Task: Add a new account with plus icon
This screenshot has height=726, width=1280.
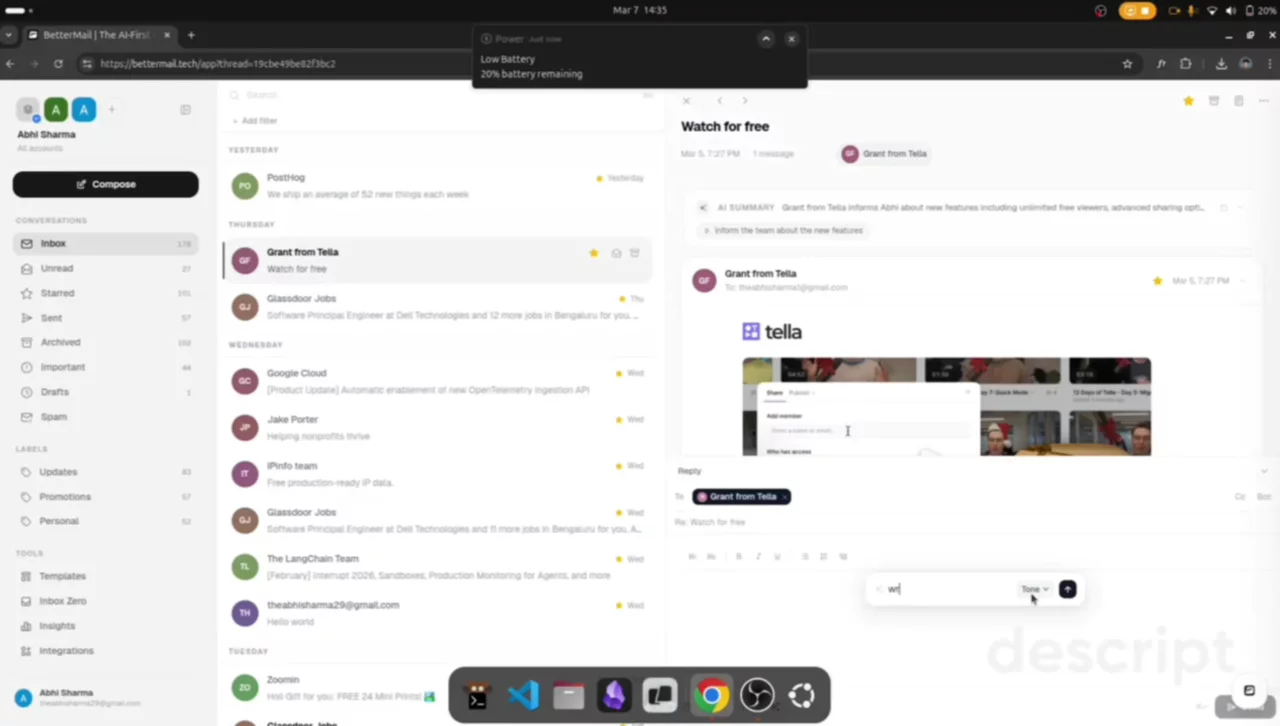Action: point(111,110)
